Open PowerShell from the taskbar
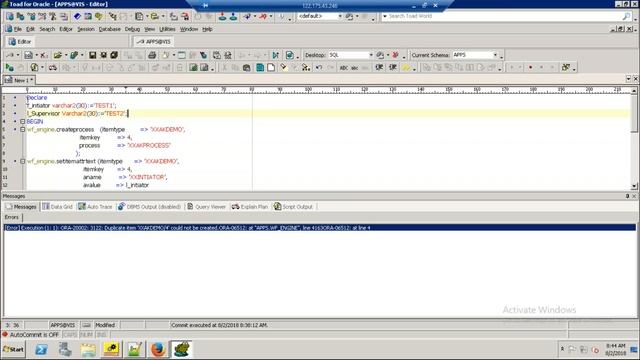Image resolution: width=640 pixels, height=360 pixels. coord(41,349)
